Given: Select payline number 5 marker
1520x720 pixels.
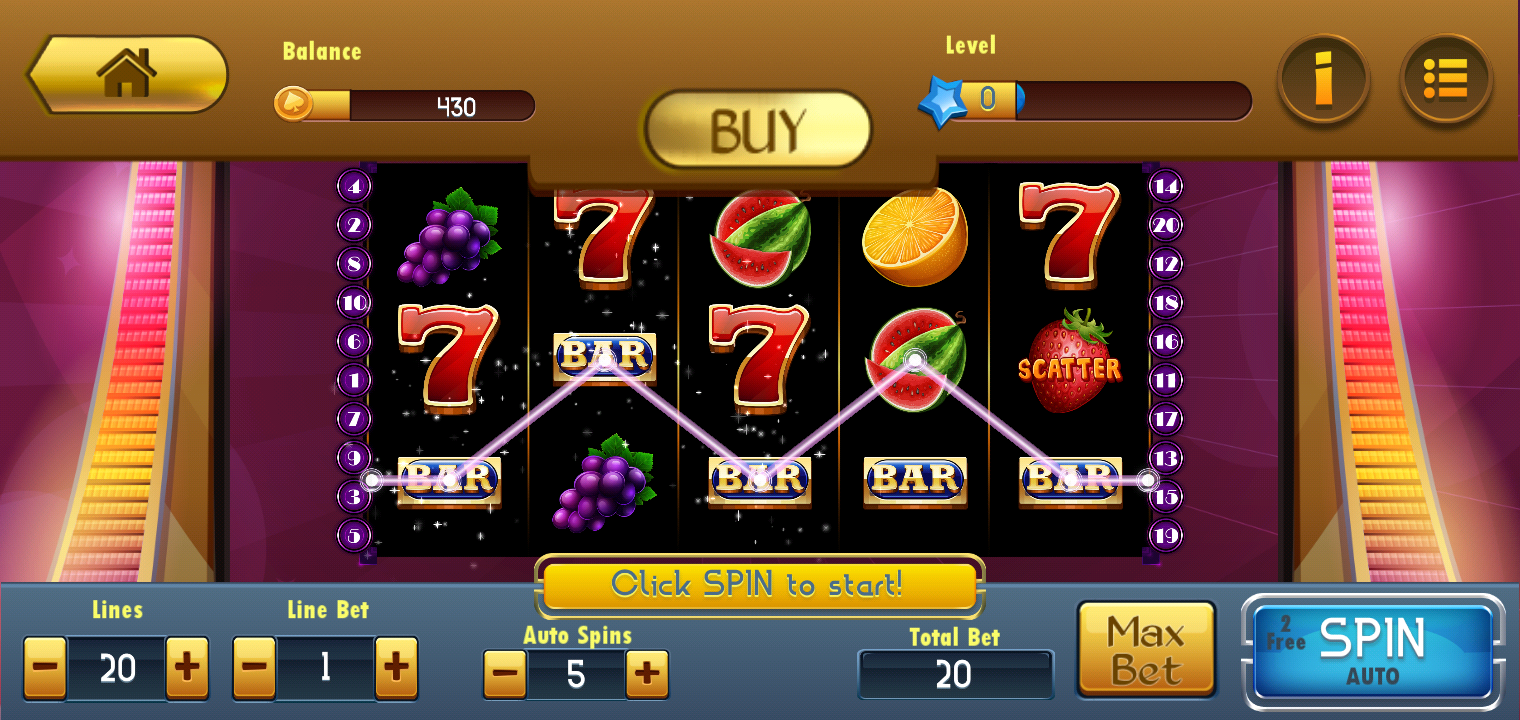Looking at the screenshot, I should click(x=353, y=535).
